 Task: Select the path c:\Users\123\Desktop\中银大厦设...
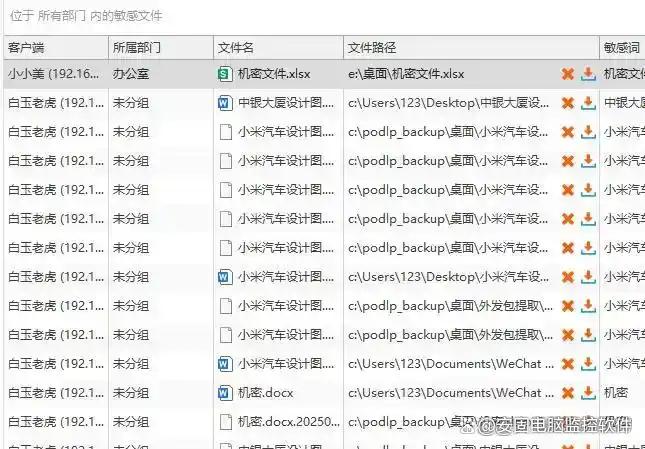tap(448, 103)
